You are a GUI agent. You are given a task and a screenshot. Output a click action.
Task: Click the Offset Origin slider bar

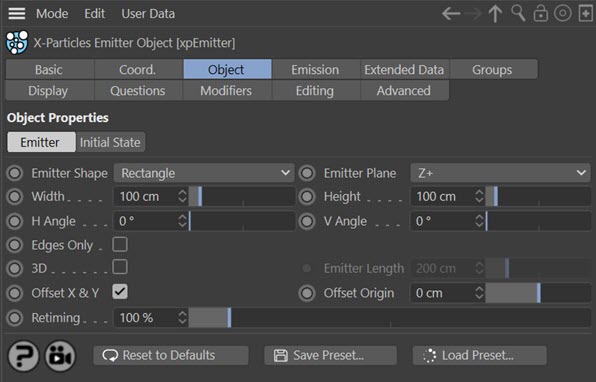pyautogui.click(x=538, y=293)
